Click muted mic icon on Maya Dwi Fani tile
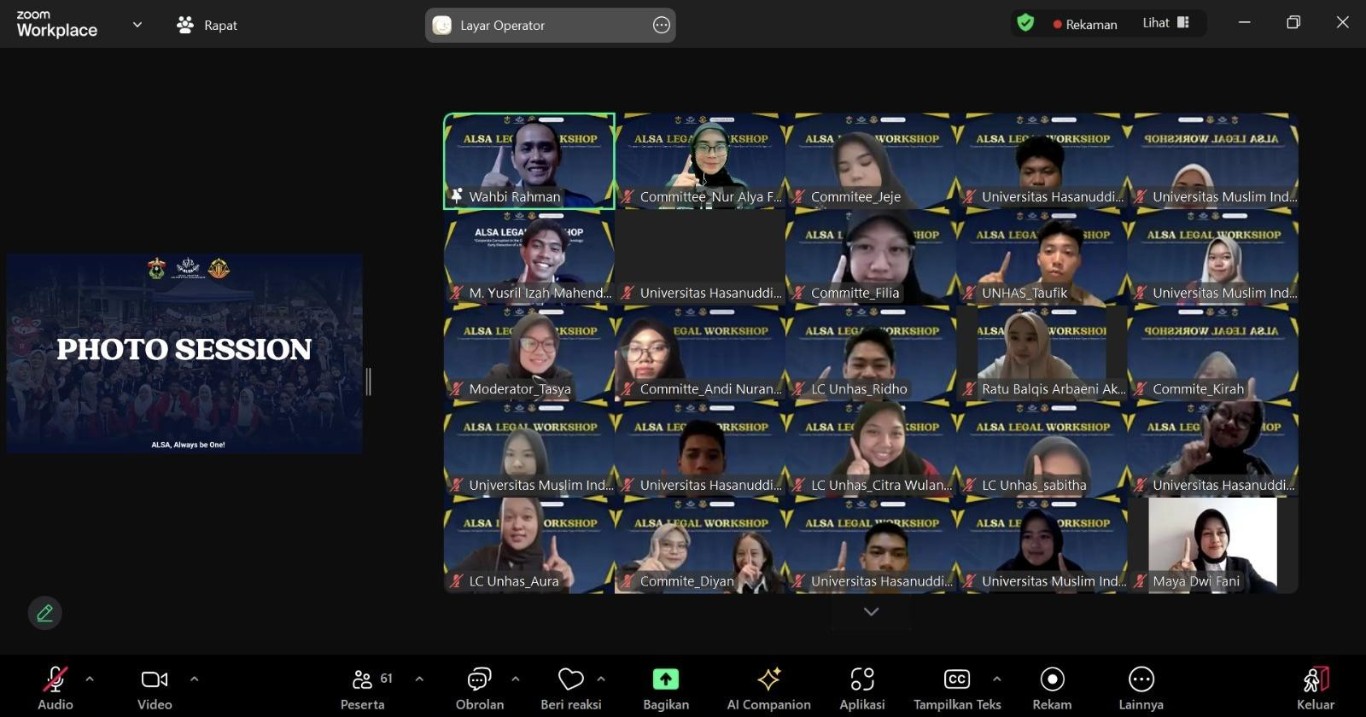This screenshot has height=717, width=1366. click(x=1141, y=581)
